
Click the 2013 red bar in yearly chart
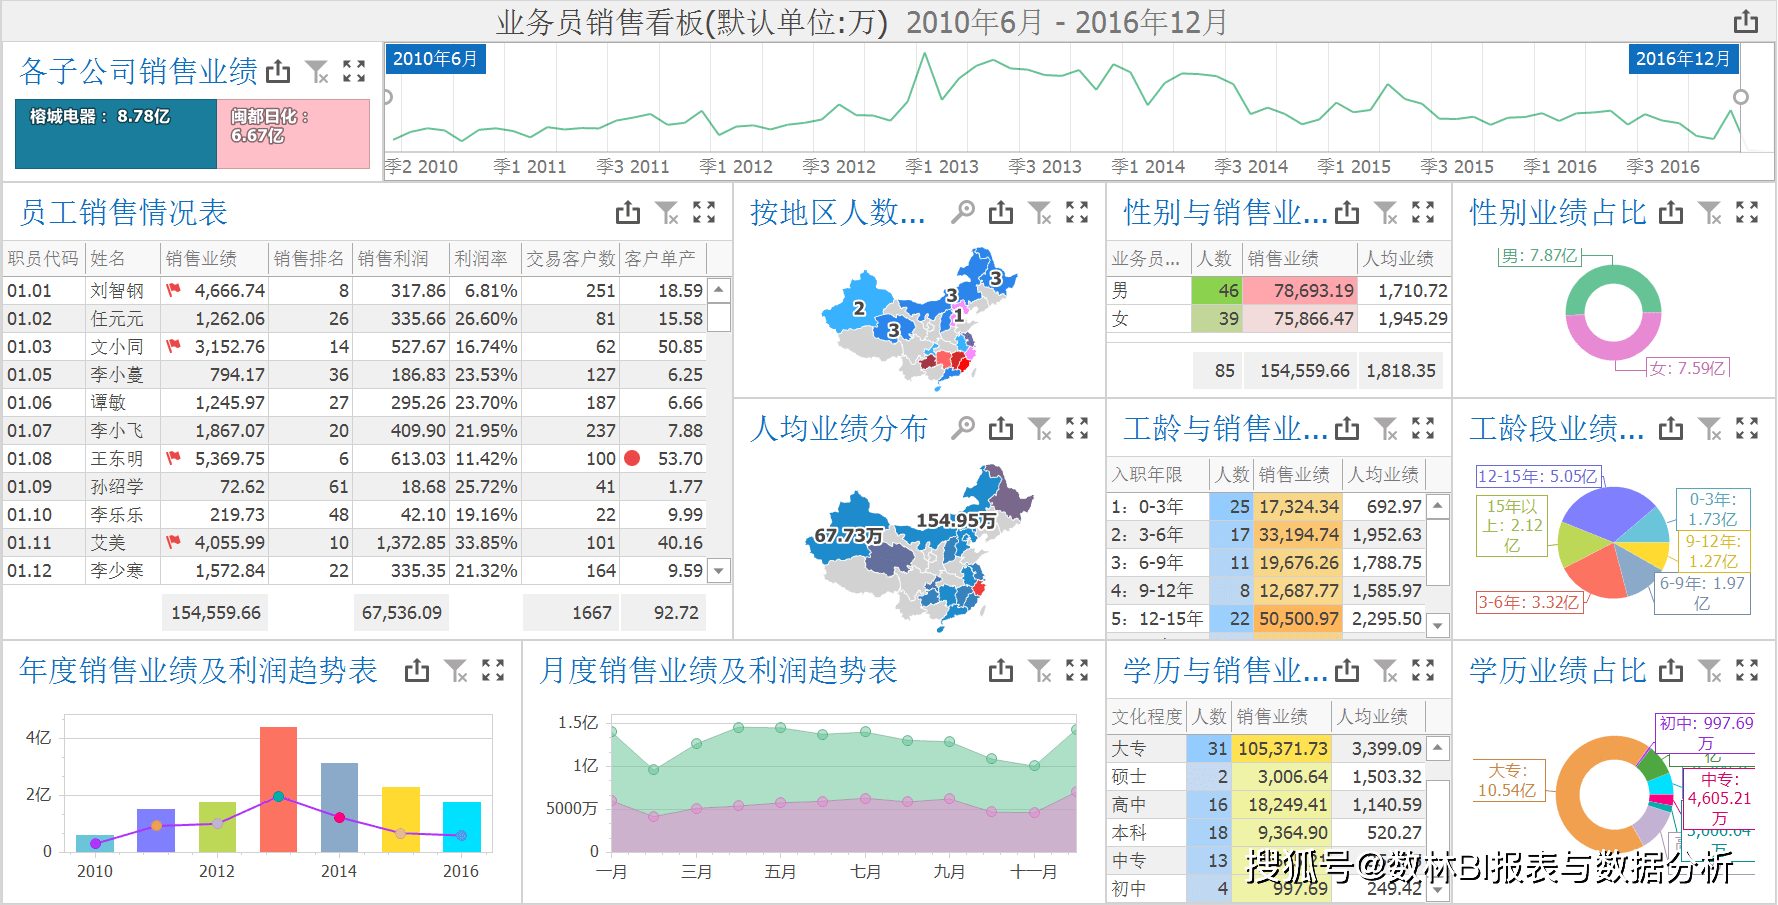point(278,789)
